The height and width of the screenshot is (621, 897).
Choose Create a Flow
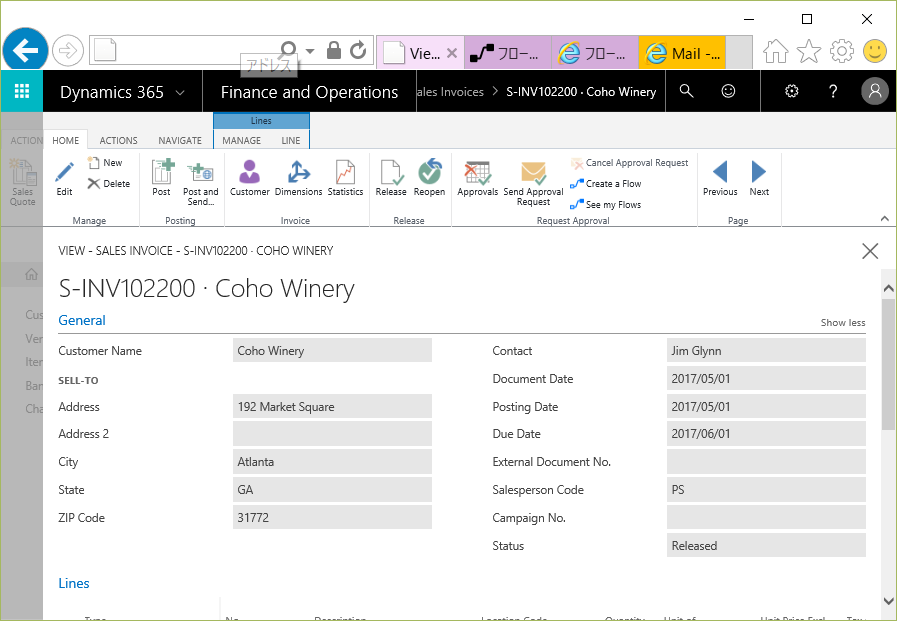606,184
